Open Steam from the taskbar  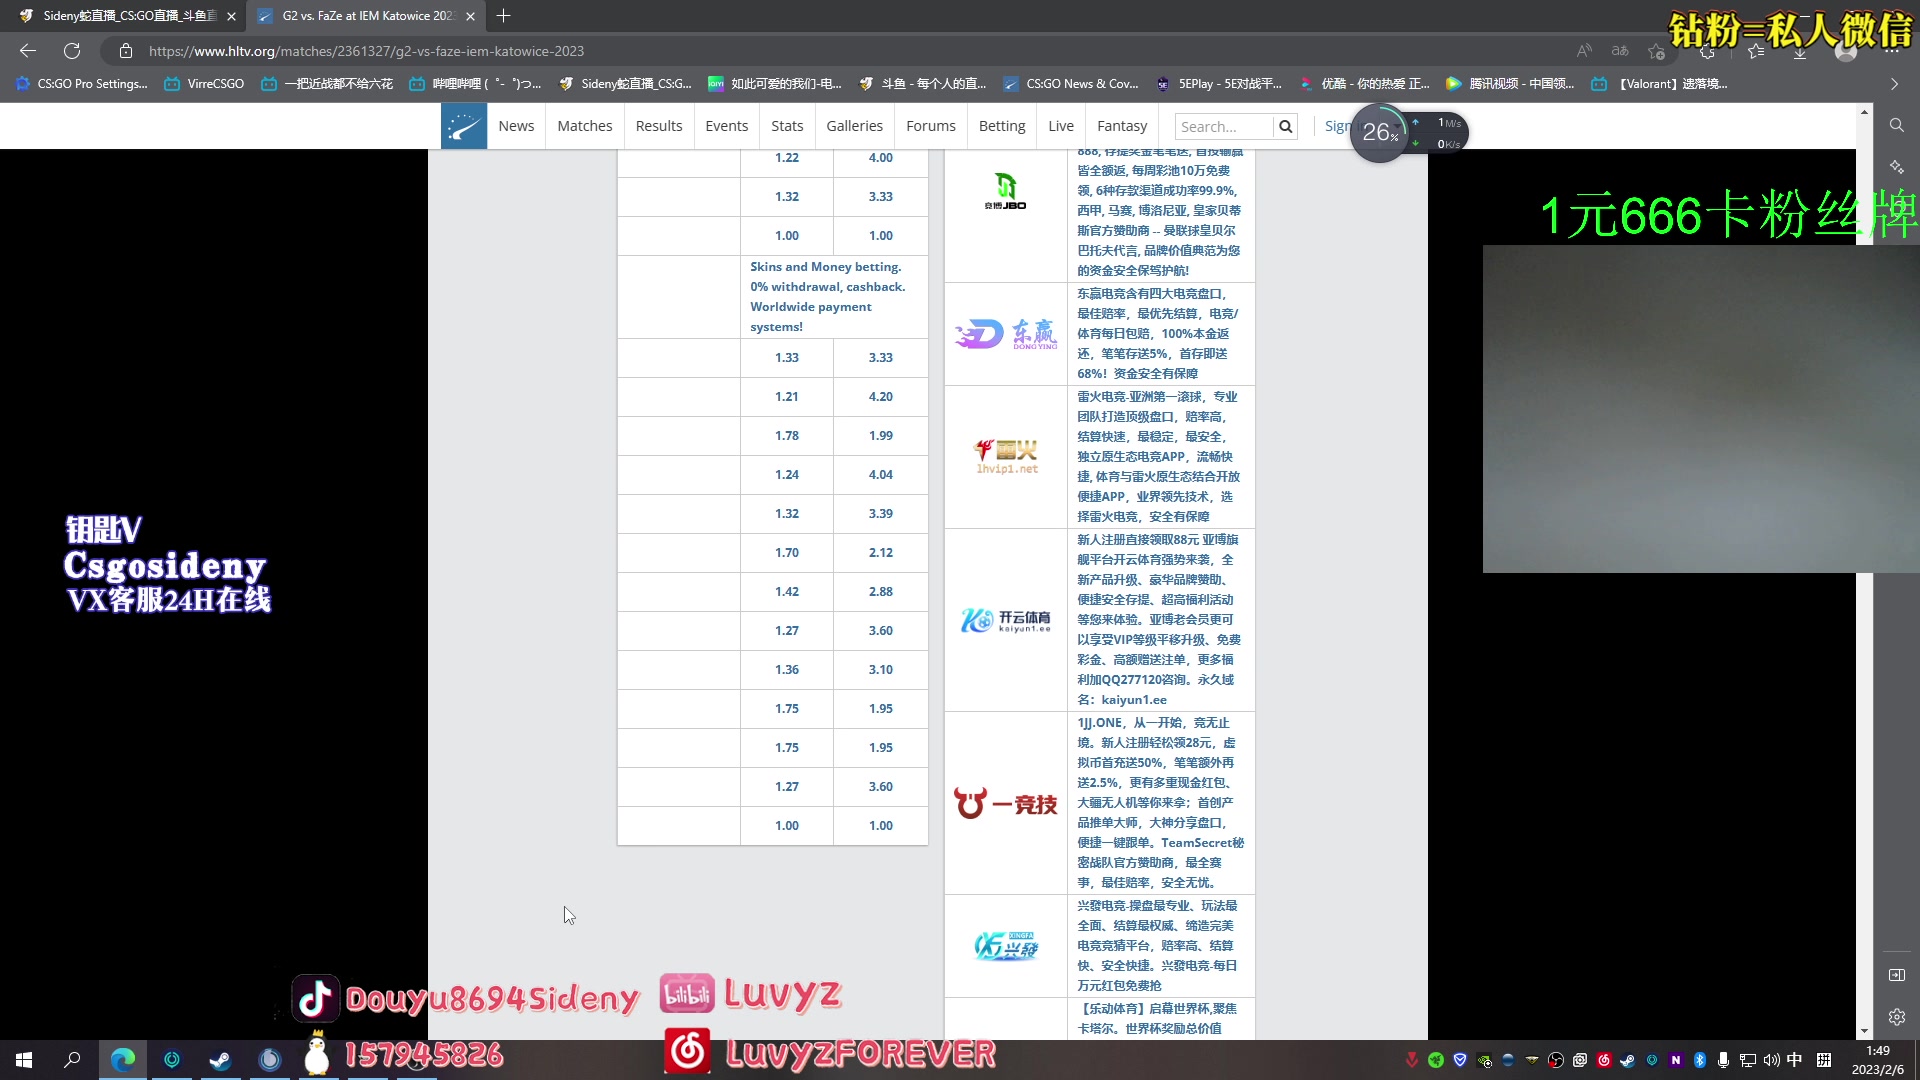[220, 1060]
